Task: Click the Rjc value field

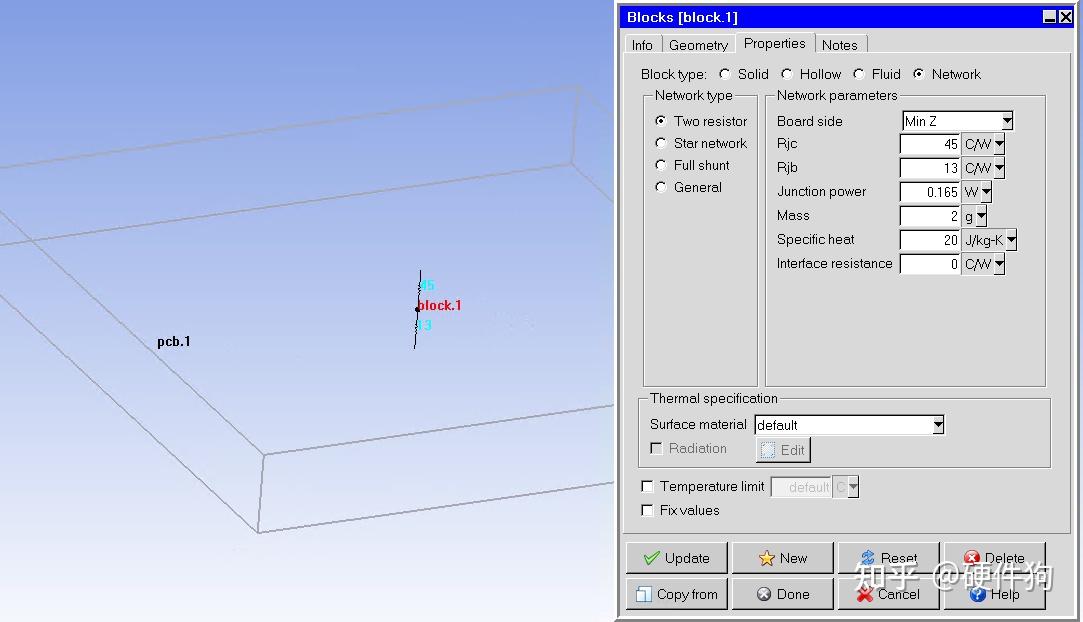Action: (x=930, y=144)
